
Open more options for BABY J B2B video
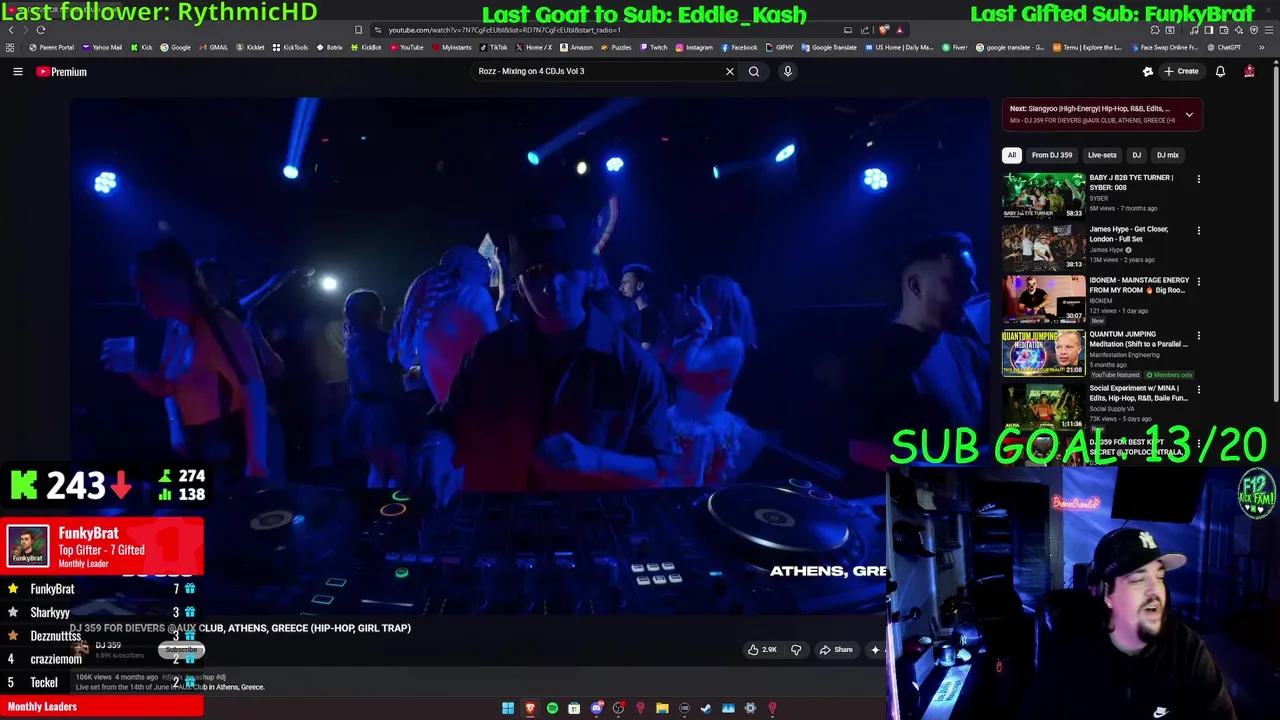[x=1198, y=180]
